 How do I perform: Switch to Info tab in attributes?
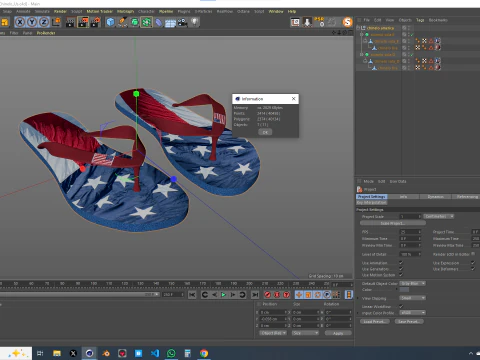pos(403,197)
